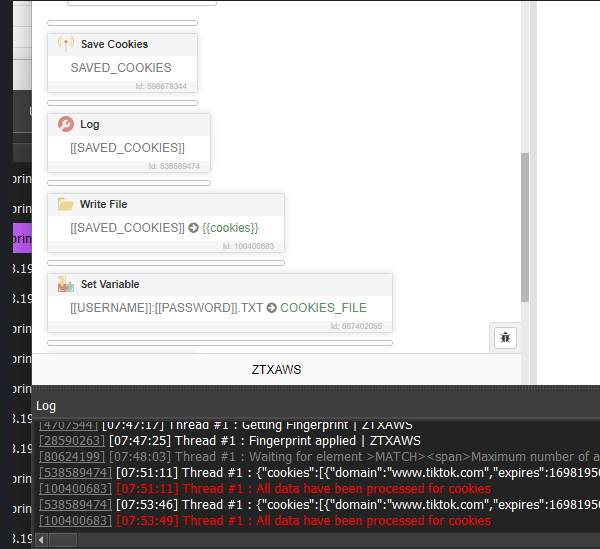Select the Save Cookies action title
Image resolution: width=600 pixels, height=549 pixels.
114,44
